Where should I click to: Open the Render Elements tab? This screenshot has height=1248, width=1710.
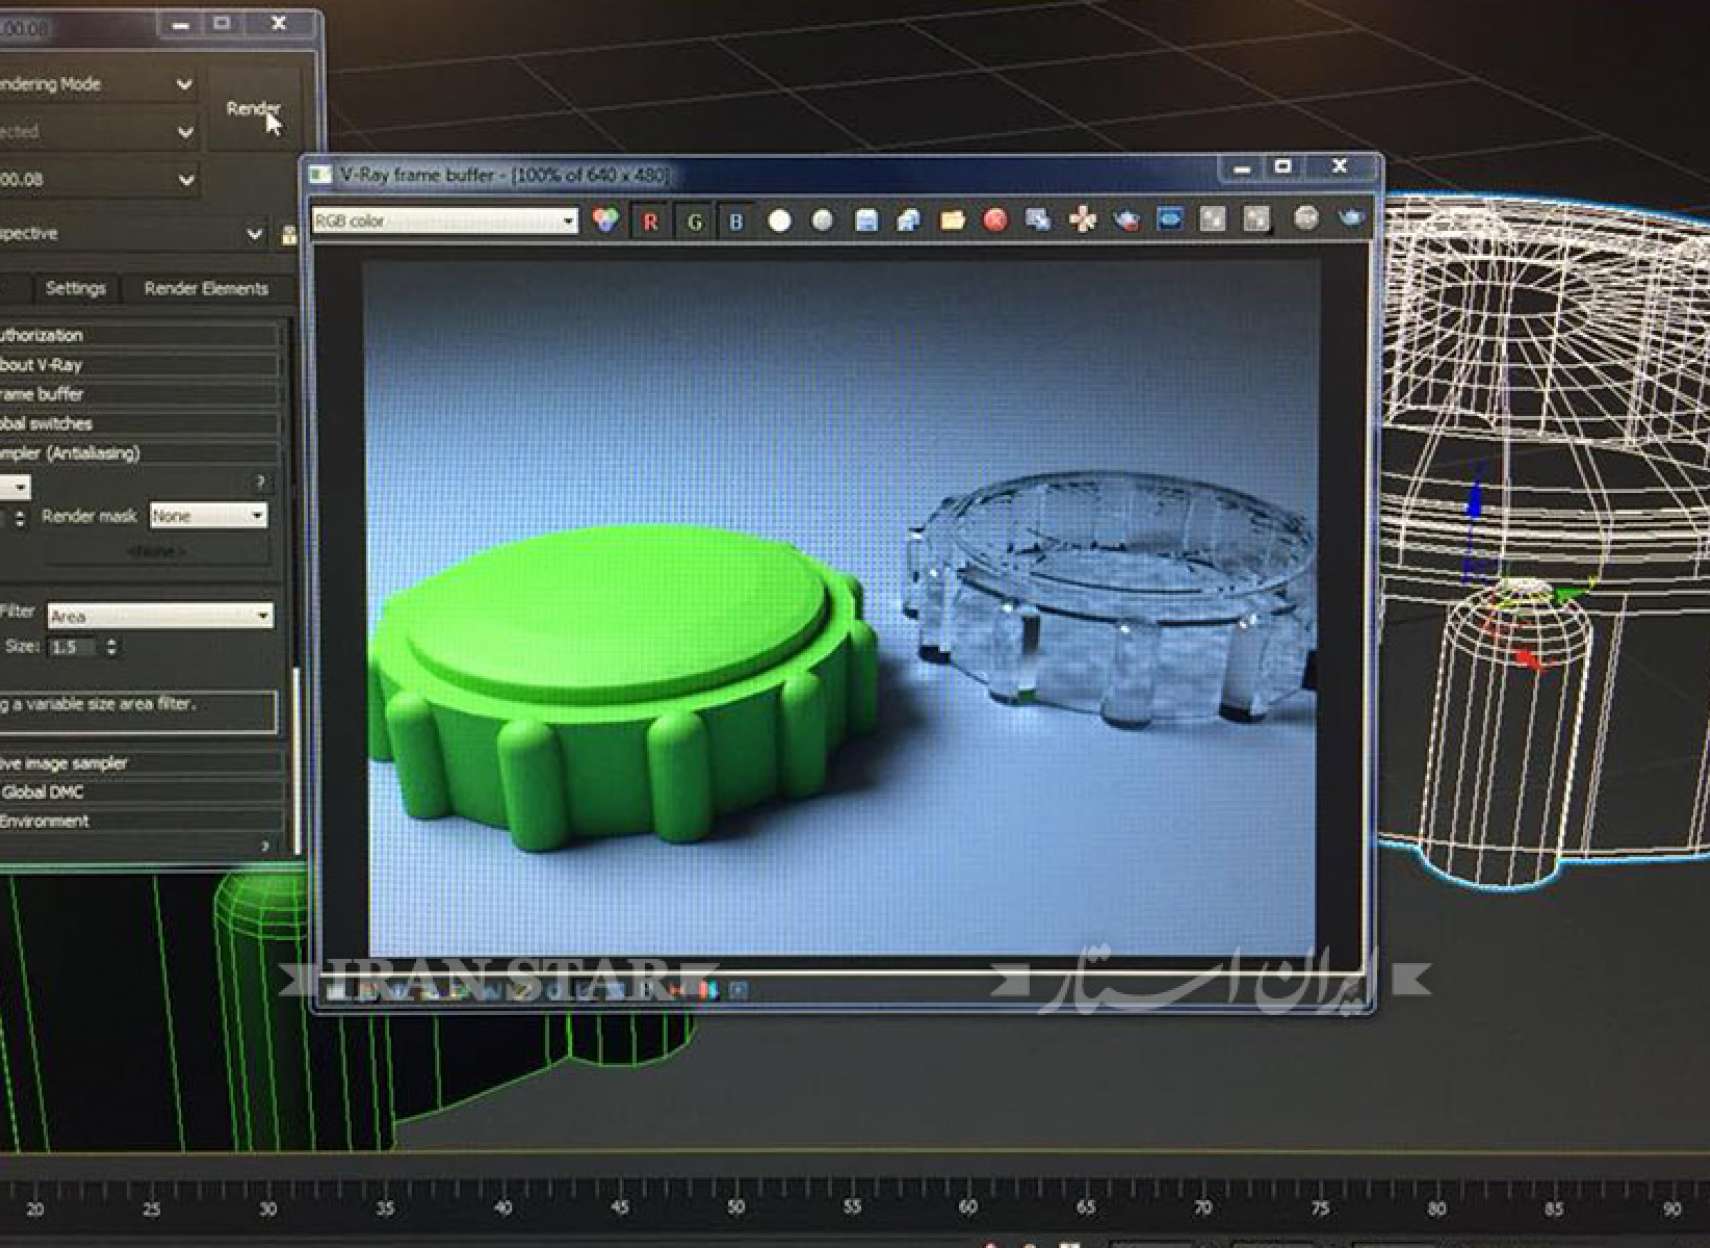point(206,289)
